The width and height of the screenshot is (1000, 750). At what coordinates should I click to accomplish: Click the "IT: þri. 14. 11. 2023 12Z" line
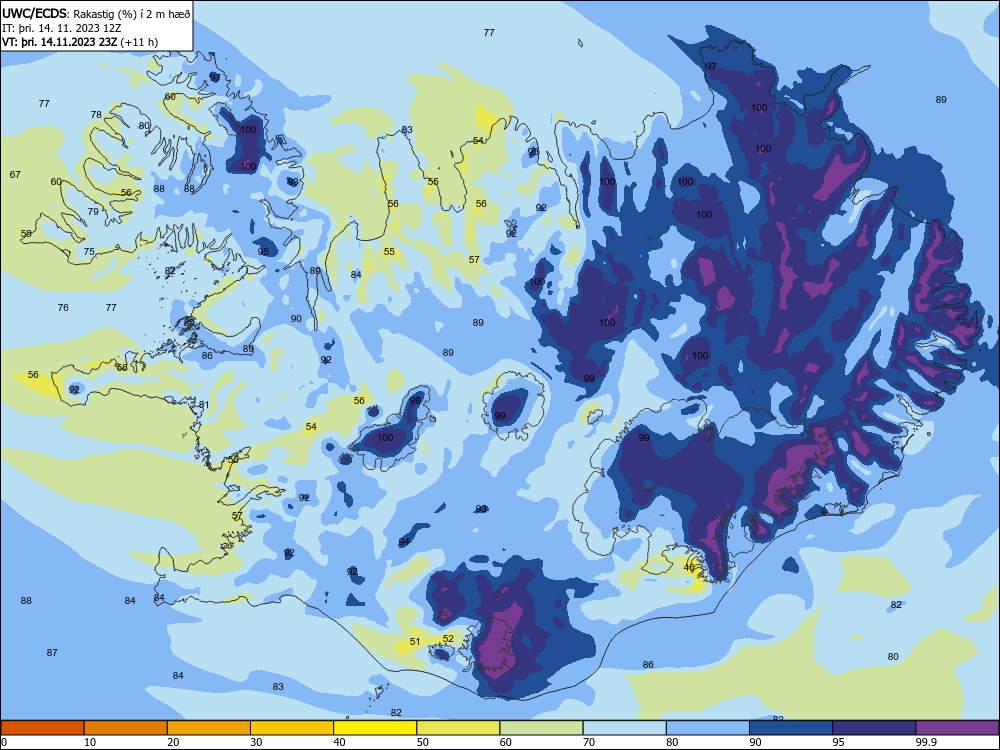pos(62,28)
